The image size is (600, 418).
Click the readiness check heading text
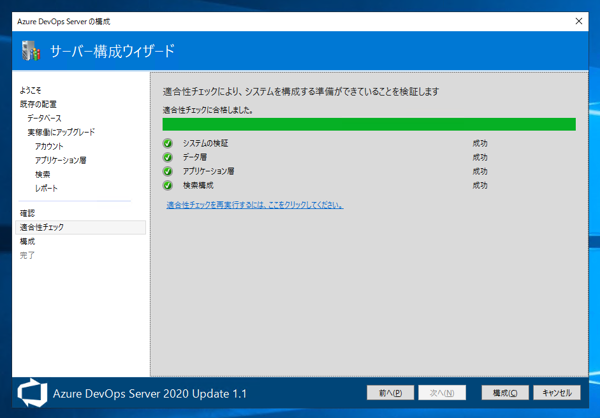click(x=301, y=92)
